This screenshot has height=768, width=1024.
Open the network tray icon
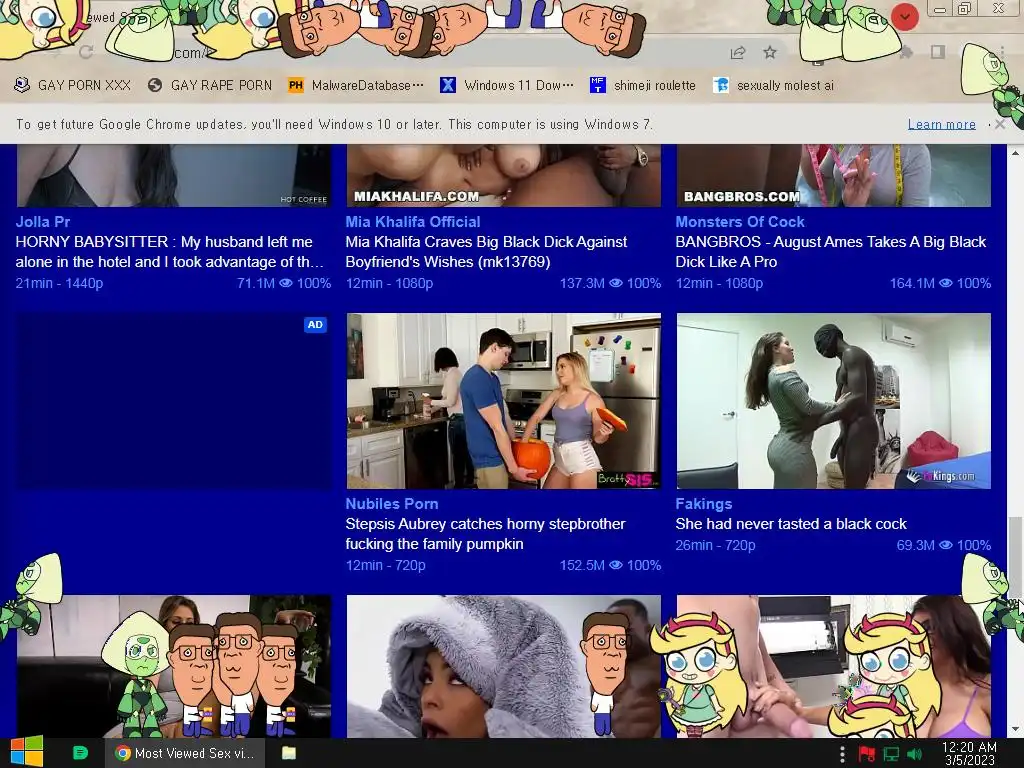pos(891,754)
